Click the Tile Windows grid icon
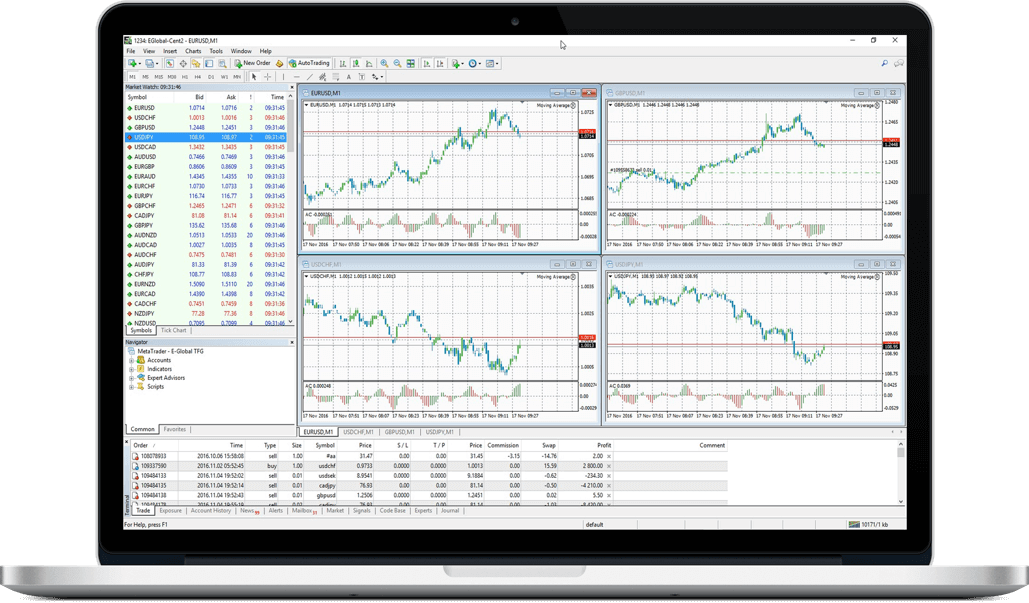 410,63
